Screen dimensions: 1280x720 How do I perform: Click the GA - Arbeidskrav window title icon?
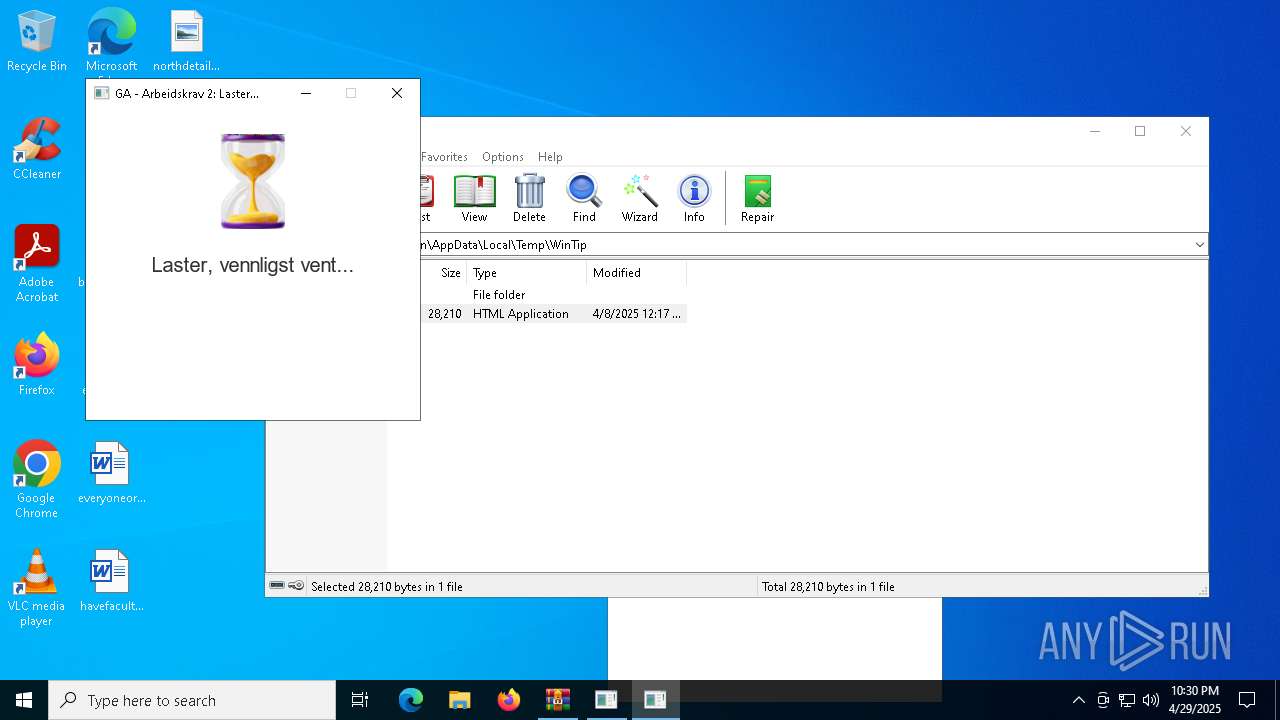(x=101, y=93)
